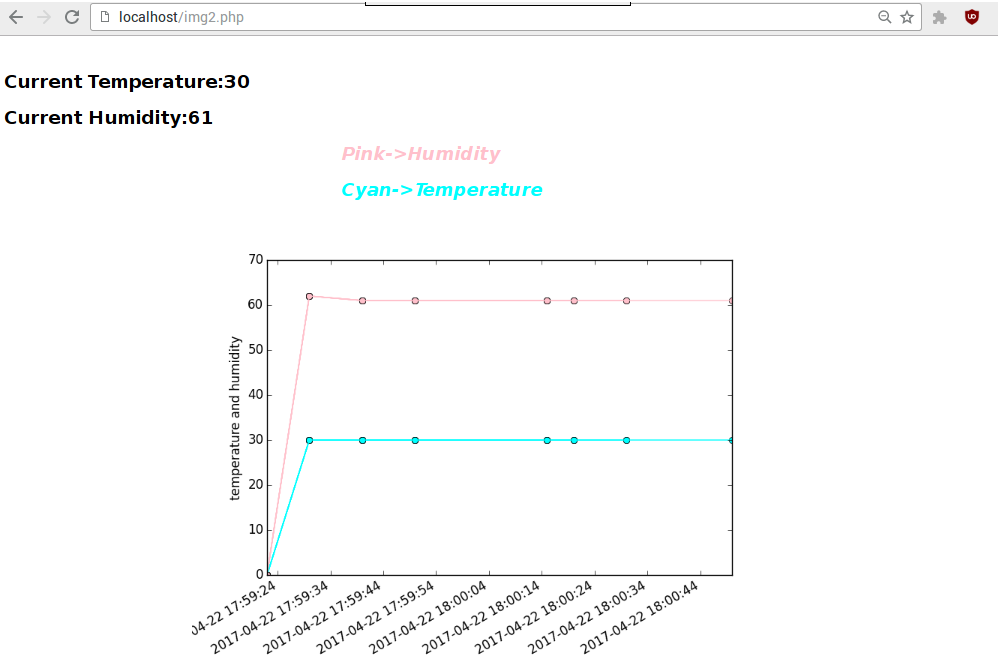The image size is (999, 667).
Task: Bookmark this page with the star icon
Action: (x=907, y=17)
